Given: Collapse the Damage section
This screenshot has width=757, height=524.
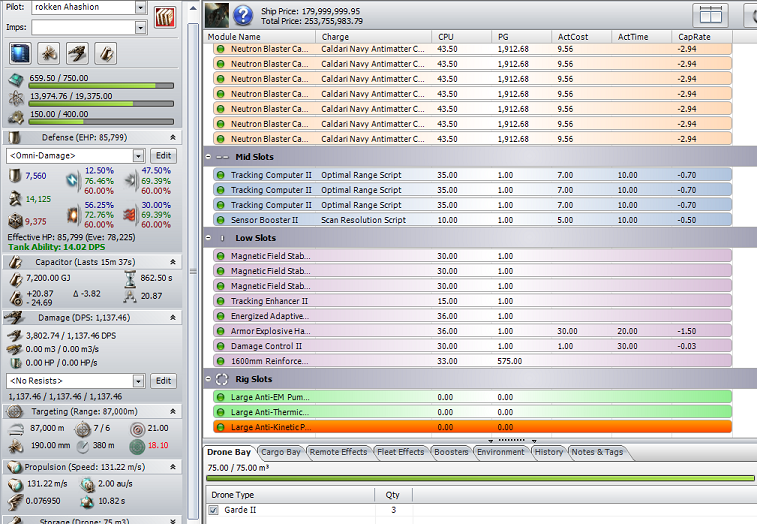Looking at the screenshot, I should (173, 318).
